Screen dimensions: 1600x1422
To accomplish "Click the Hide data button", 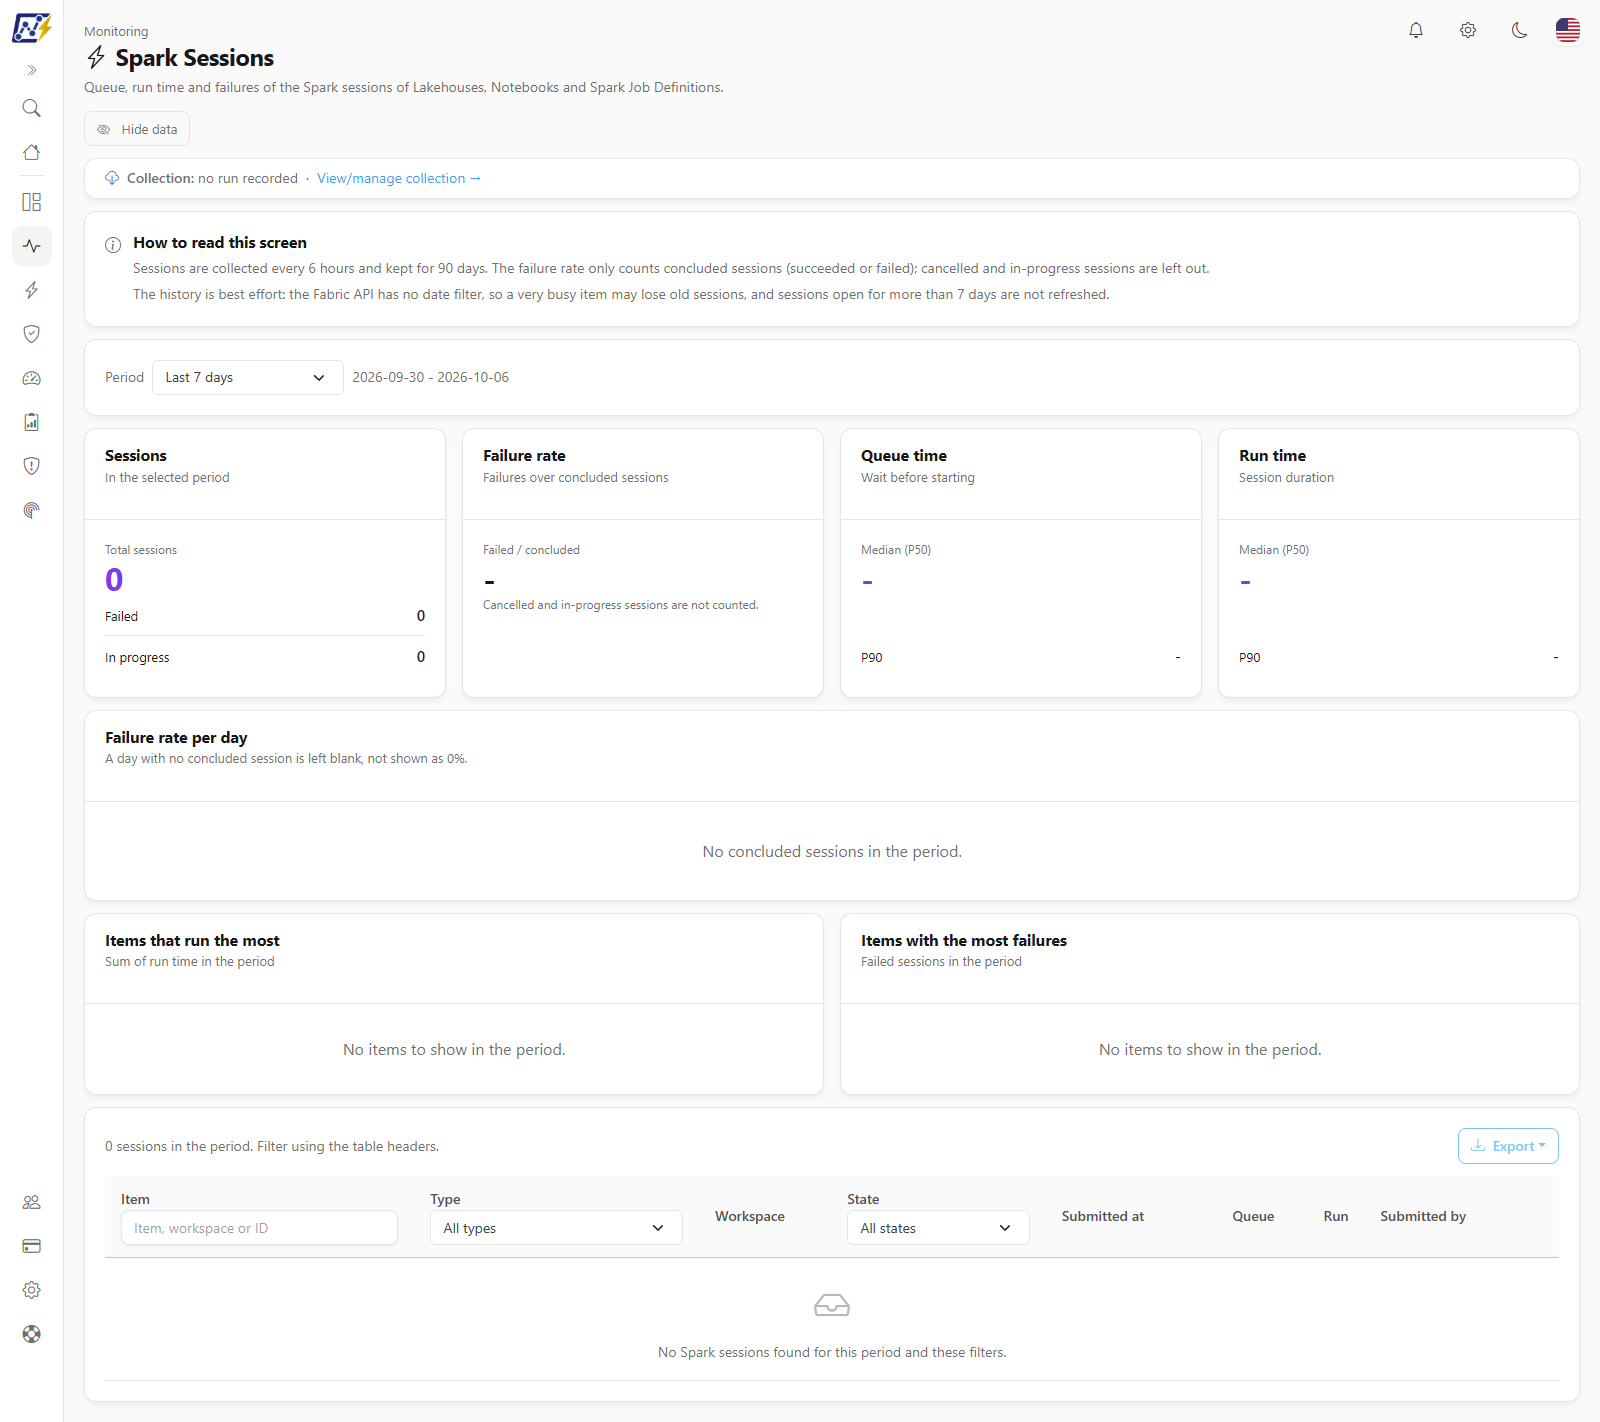I will point(137,129).
